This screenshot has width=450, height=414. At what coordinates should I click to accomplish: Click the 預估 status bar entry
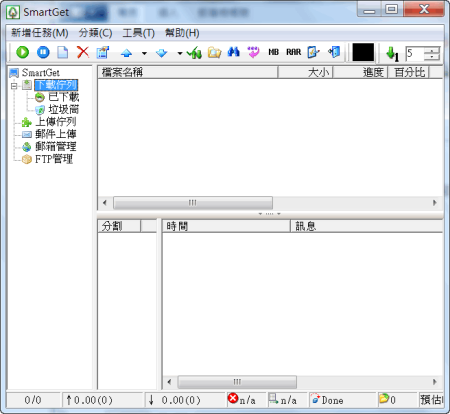(431, 400)
